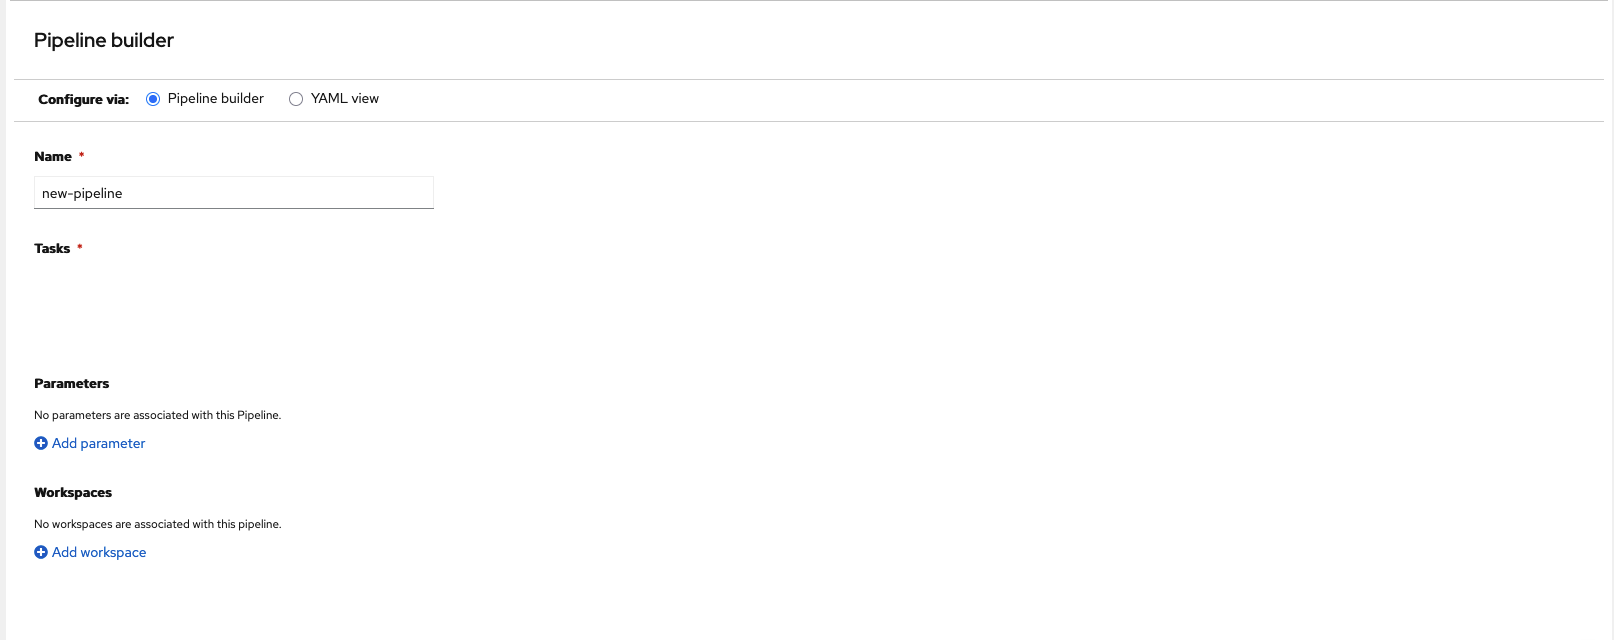Click the Add parameter link text

point(98,443)
